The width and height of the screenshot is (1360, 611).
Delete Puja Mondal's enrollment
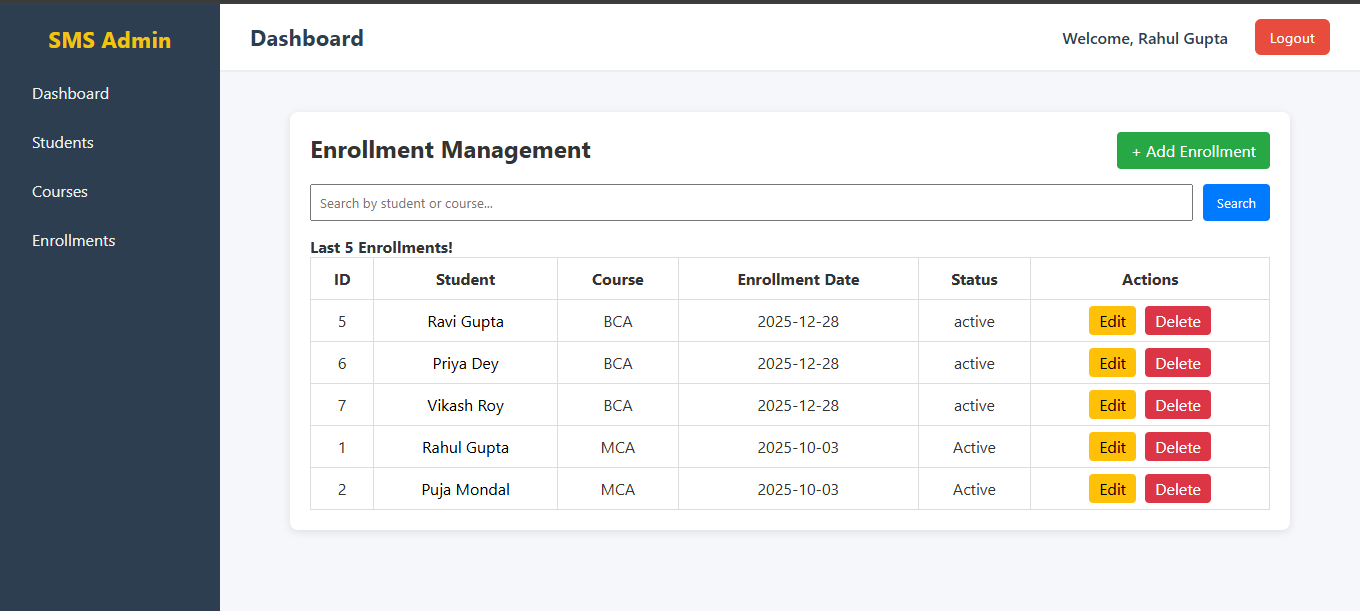(x=1178, y=489)
